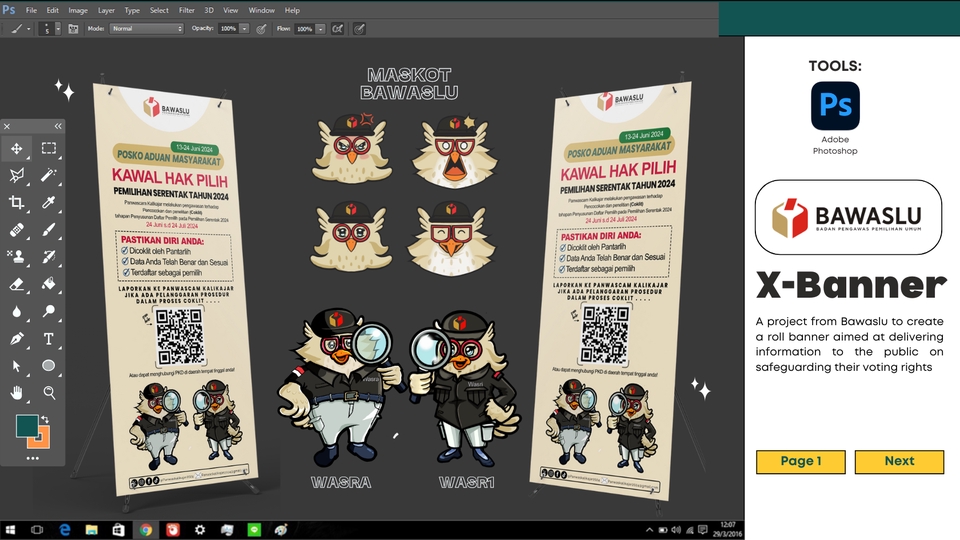Open the Windows Start menu
Image resolution: width=960 pixels, height=540 pixels.
click(x=10, y=530)
